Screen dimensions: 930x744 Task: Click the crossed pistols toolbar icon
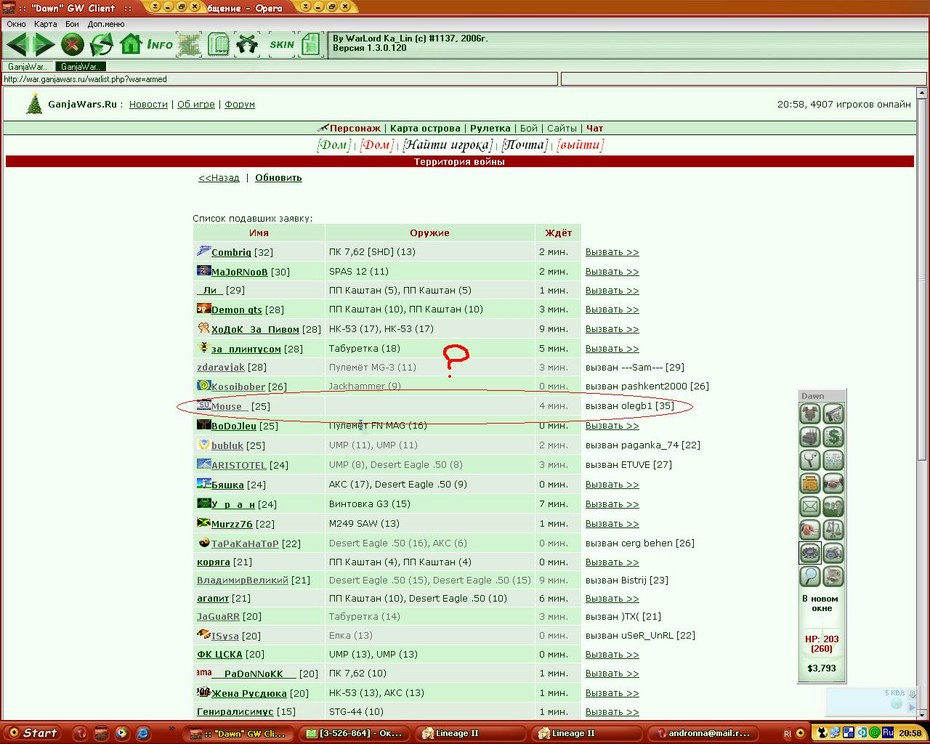[x=247, y=44]
